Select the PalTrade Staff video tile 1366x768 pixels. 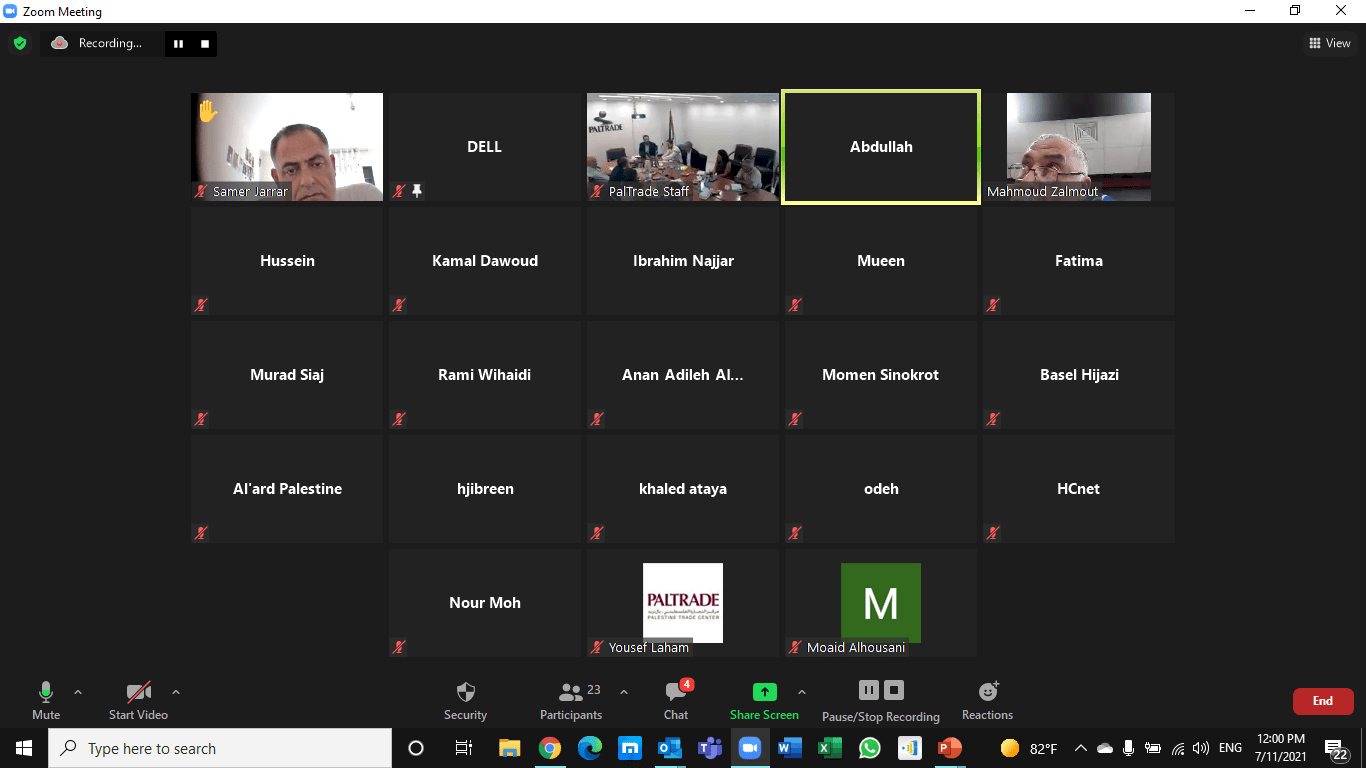[x=683, y=146]
